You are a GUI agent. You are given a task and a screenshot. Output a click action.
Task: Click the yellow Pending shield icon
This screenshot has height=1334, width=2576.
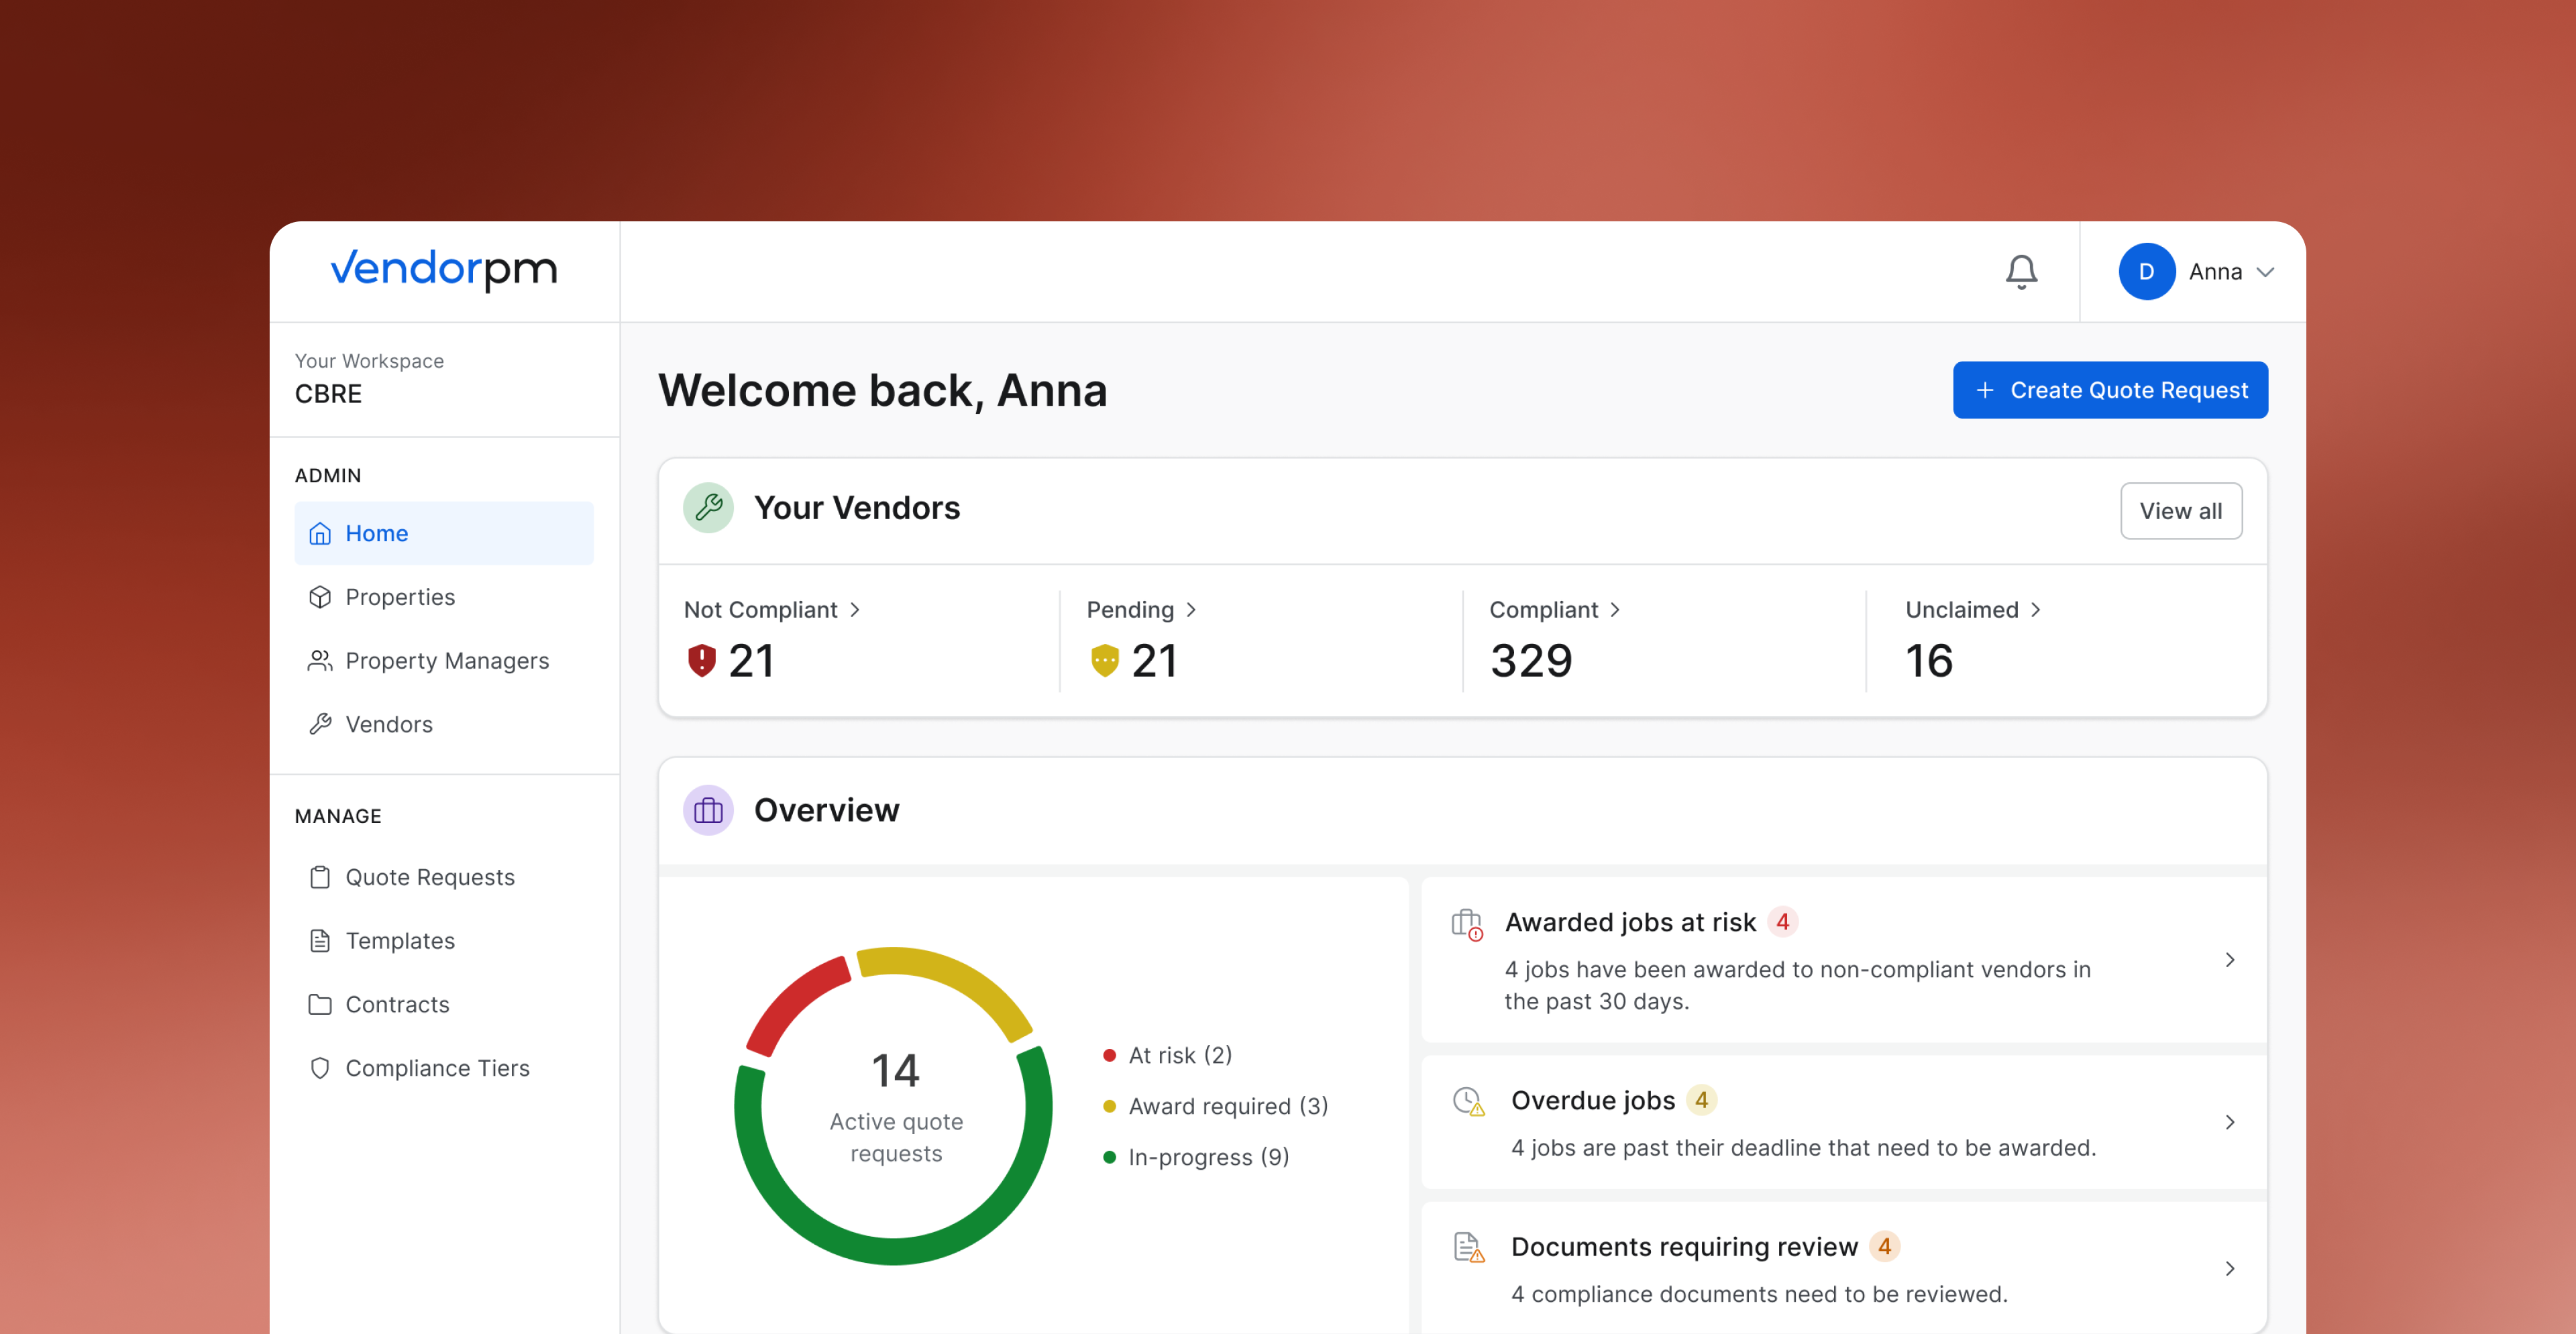coord(1104,660)
